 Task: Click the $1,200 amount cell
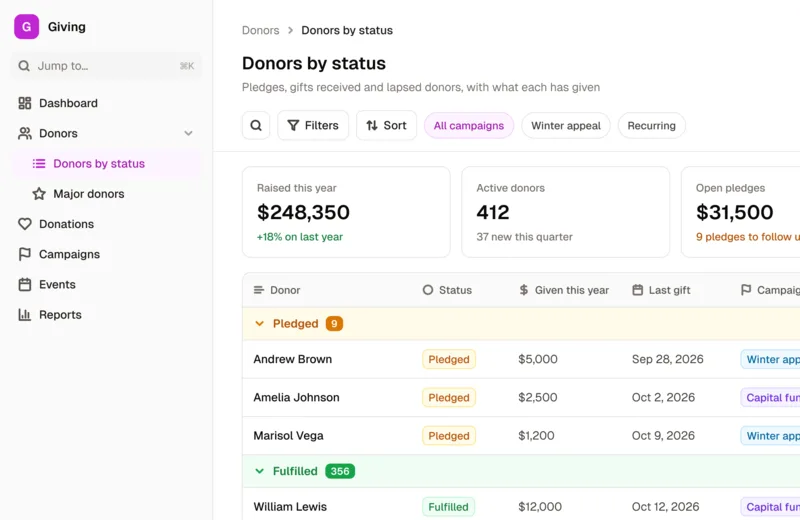pos(536,436)
